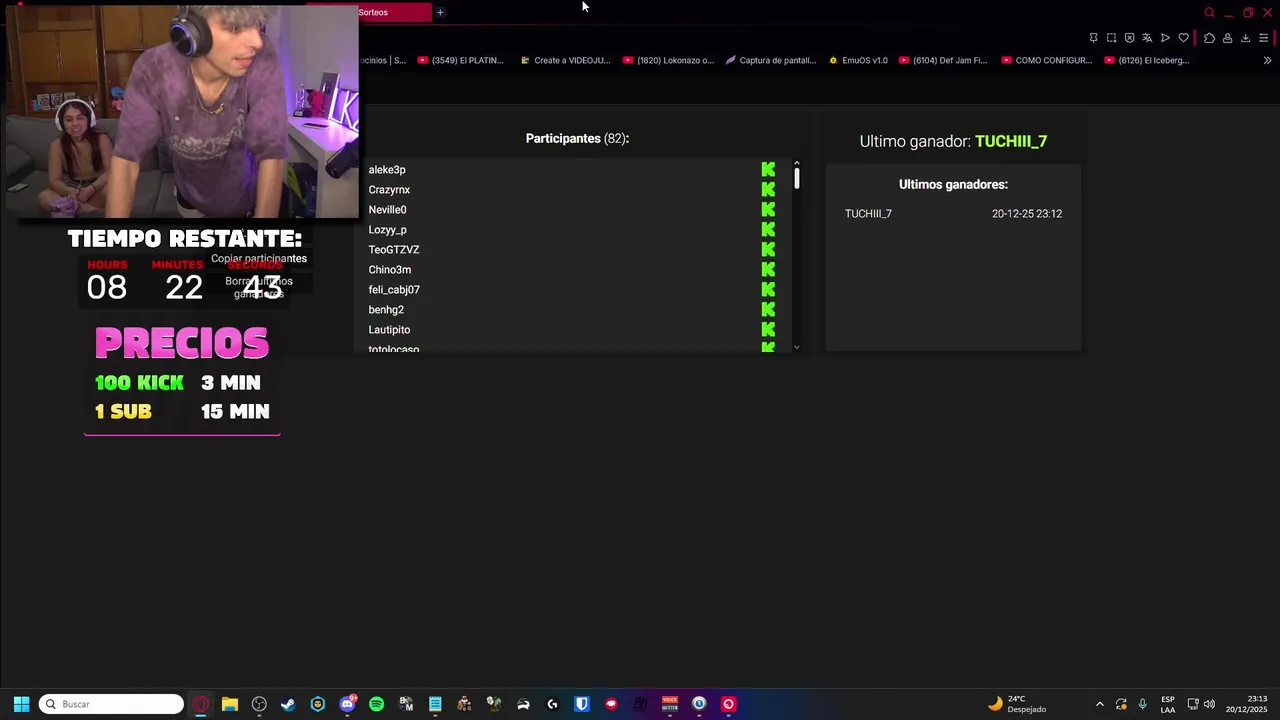The image size is (1280, 720).
Task: Click the Buscar taskbar search field
Action: pos(111,704)
